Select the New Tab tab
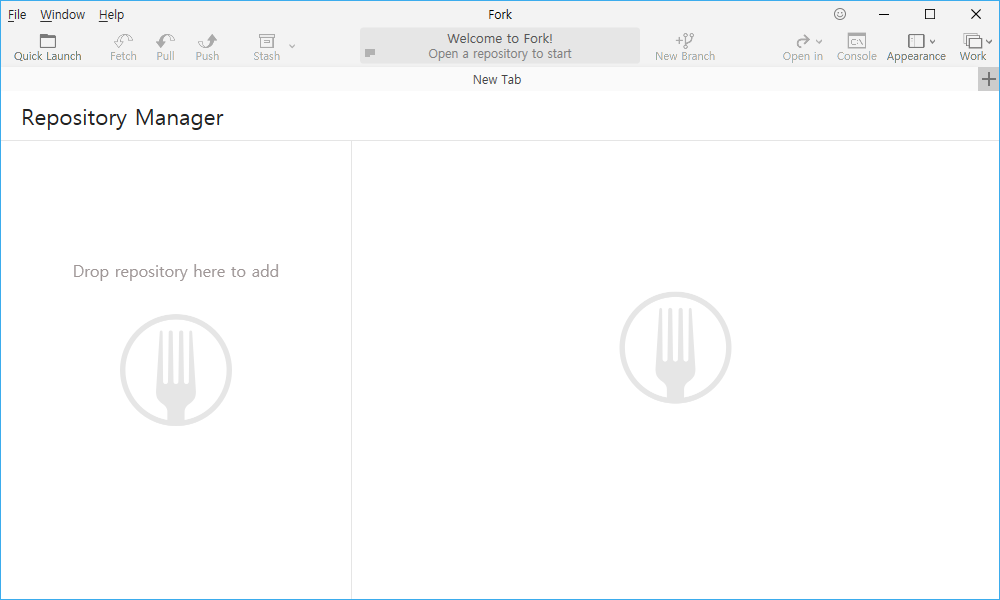The width and height of the screenshot is (1000, 600). 497,80
